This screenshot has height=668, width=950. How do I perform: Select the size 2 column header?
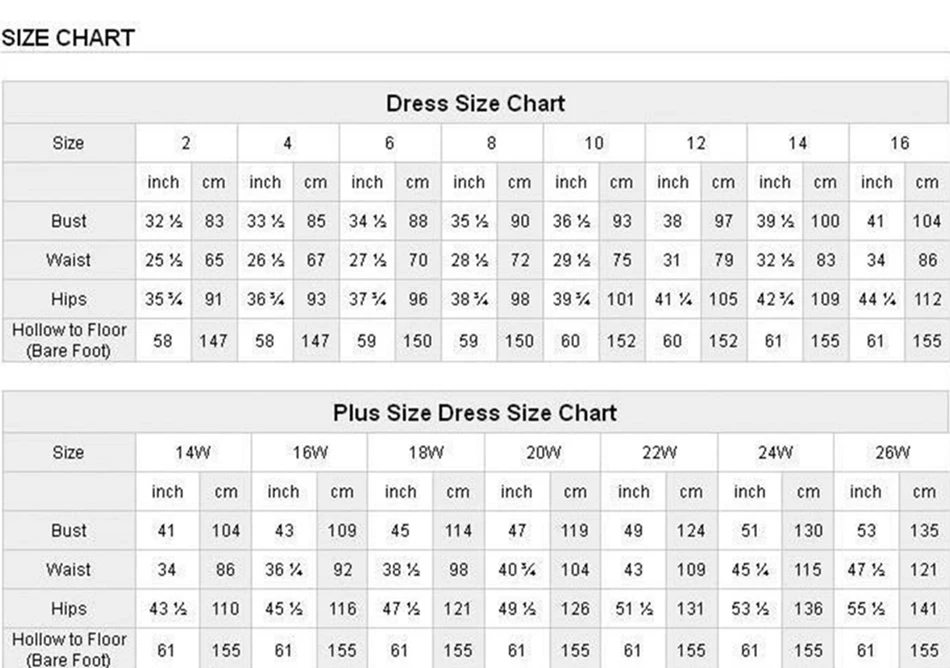pyautogui.click(x=186, y=143)
